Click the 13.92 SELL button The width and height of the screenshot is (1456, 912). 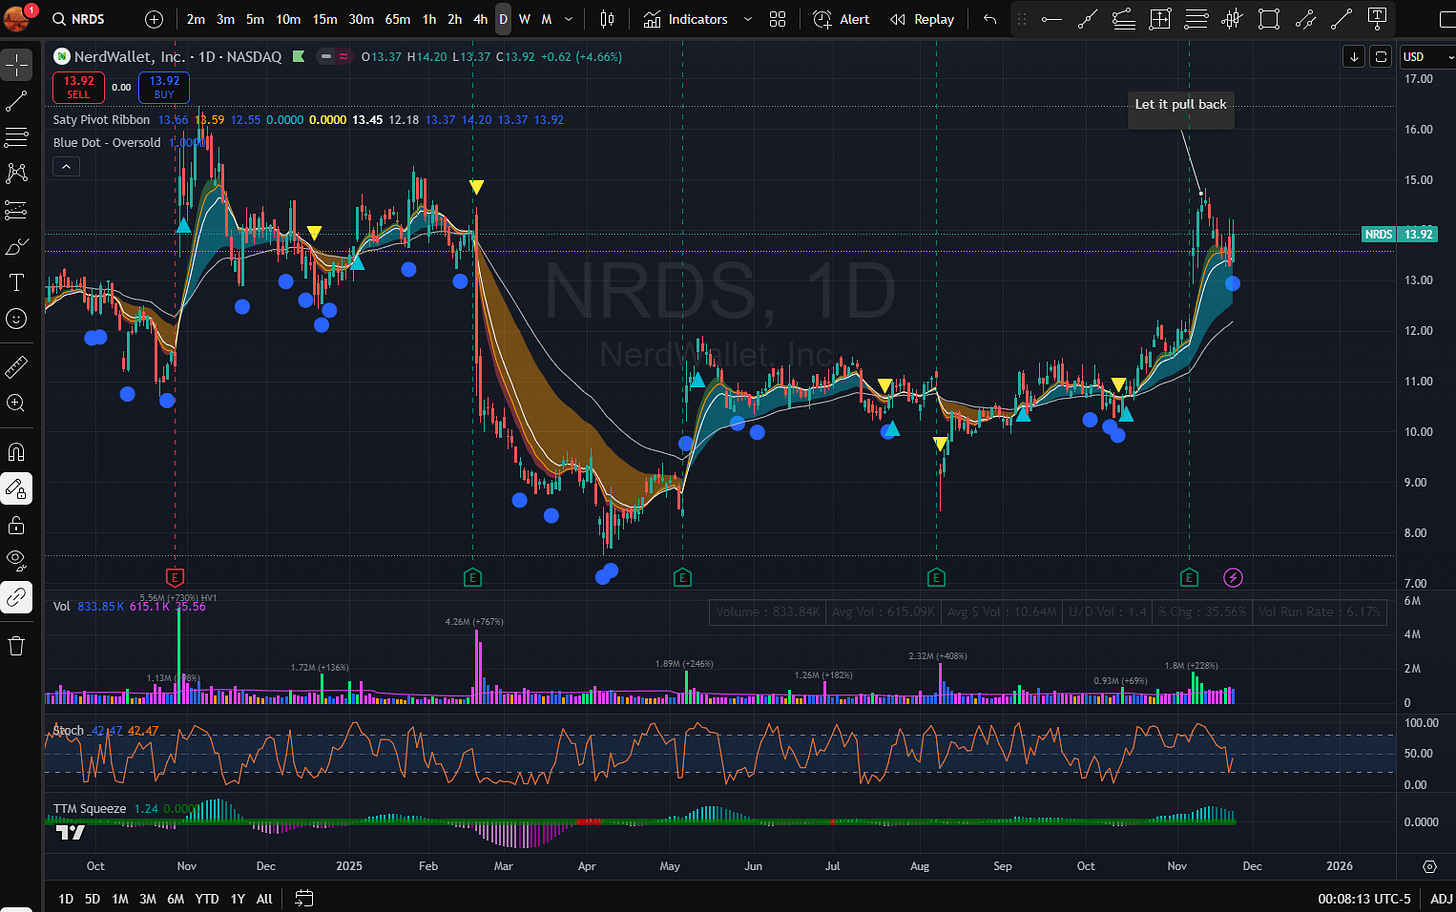pyautogui.click(x=78, y=87)
